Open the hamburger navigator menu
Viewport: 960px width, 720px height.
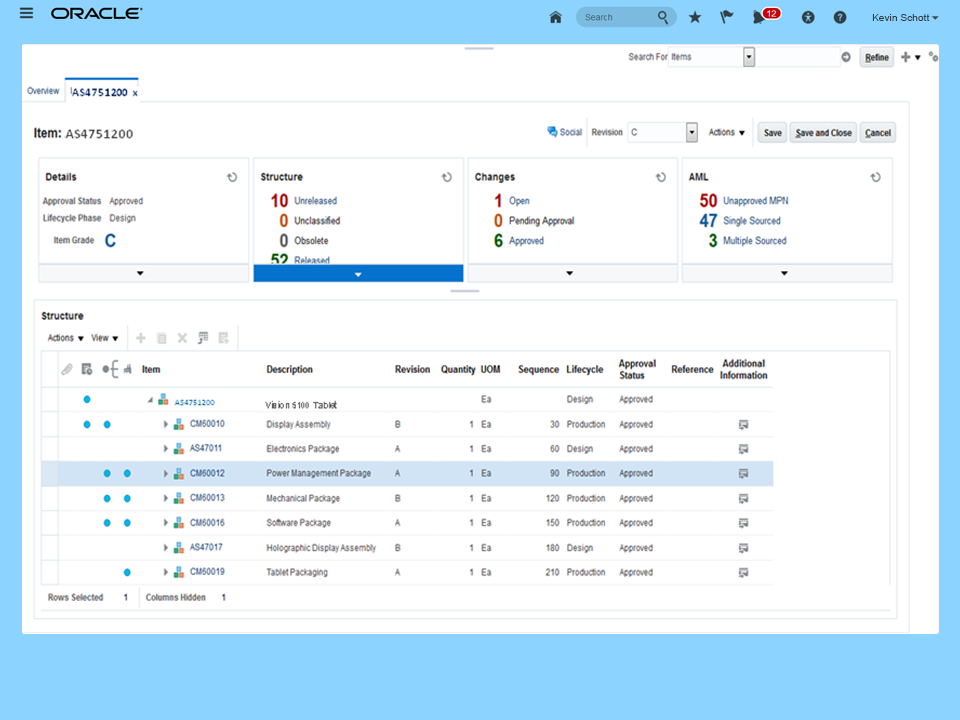26,13
